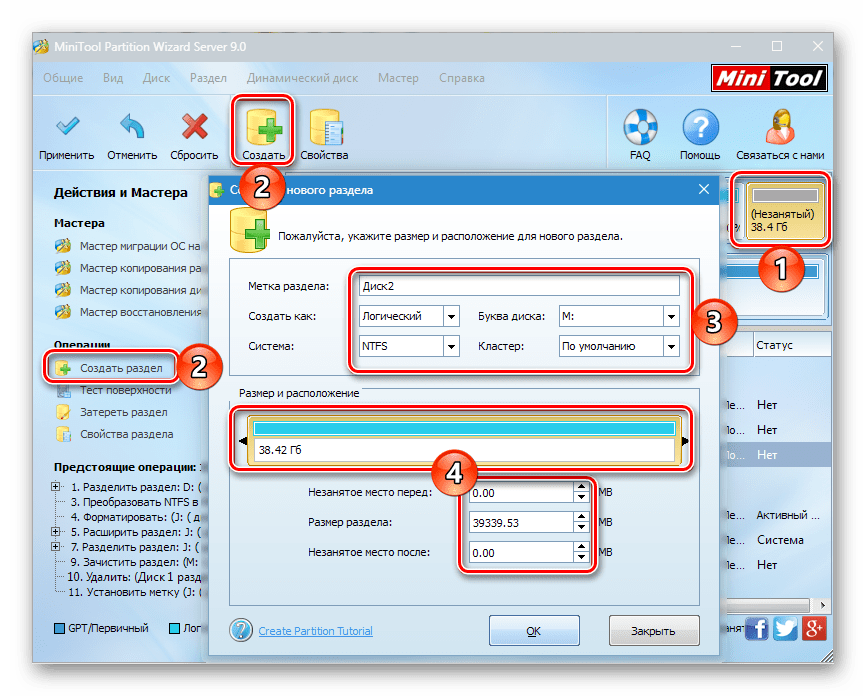Screen dimensions: 866x696
Task: Open the Диск menu
Action: 156,78
